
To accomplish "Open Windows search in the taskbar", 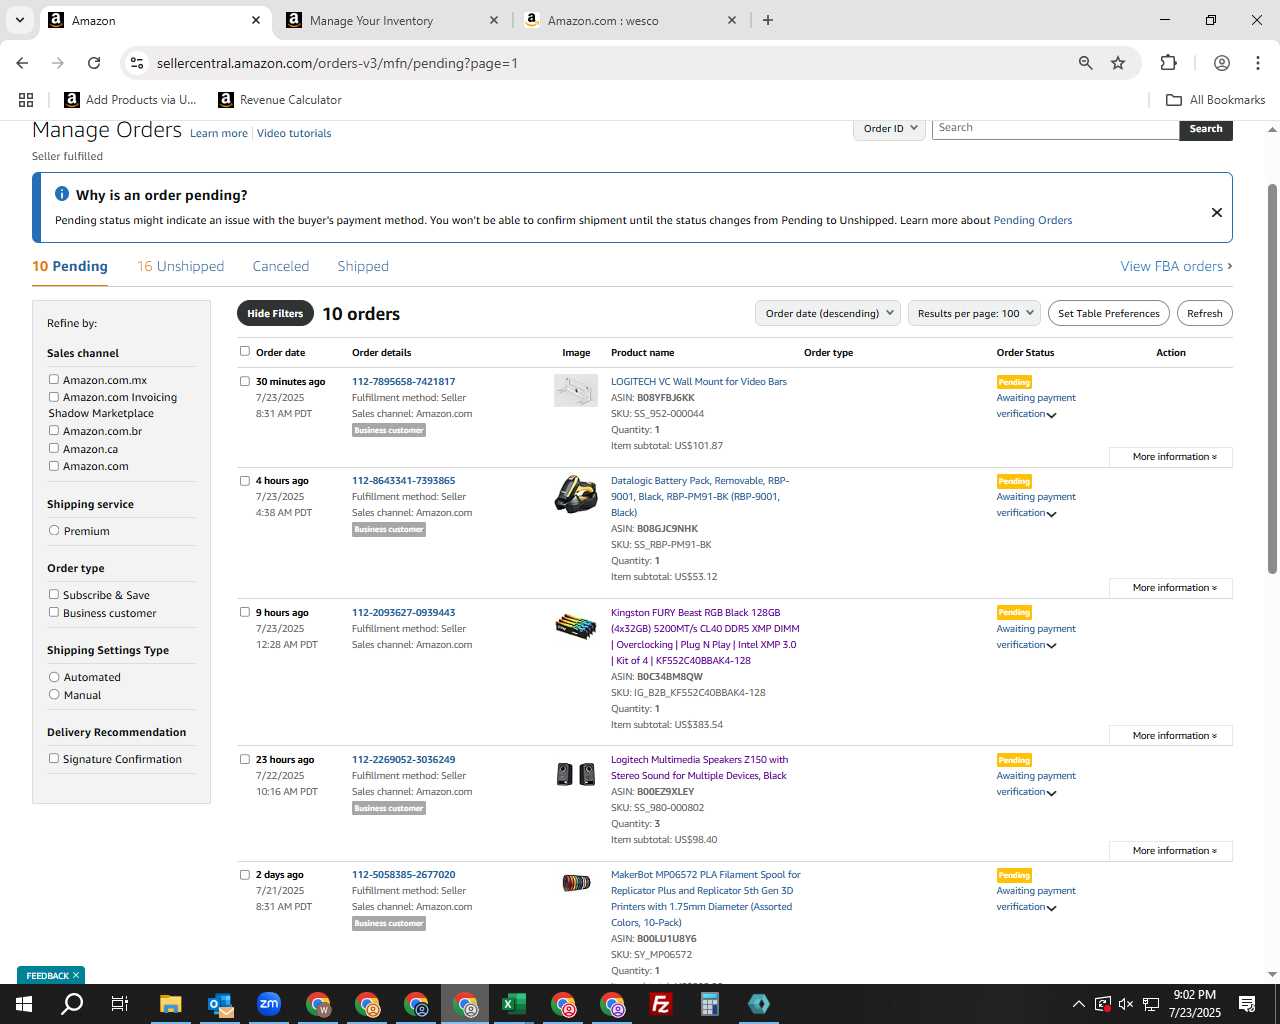I will [72, 1004].
